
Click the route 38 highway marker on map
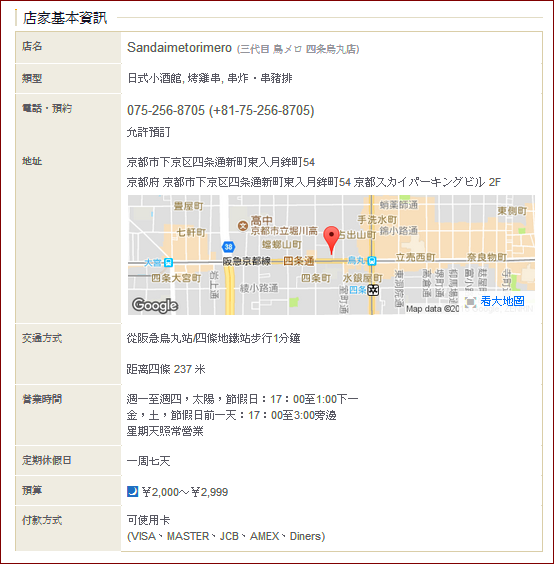pyautogui.click(x=228, y=247)
